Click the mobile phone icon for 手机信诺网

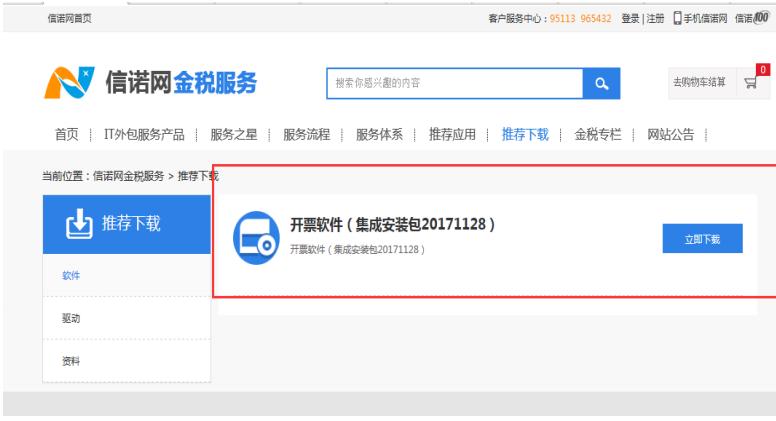click(x=677, y=18)
